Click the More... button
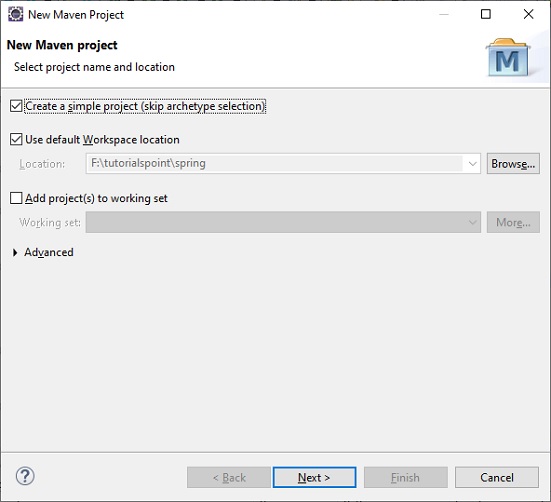 [x=513, y=222]
